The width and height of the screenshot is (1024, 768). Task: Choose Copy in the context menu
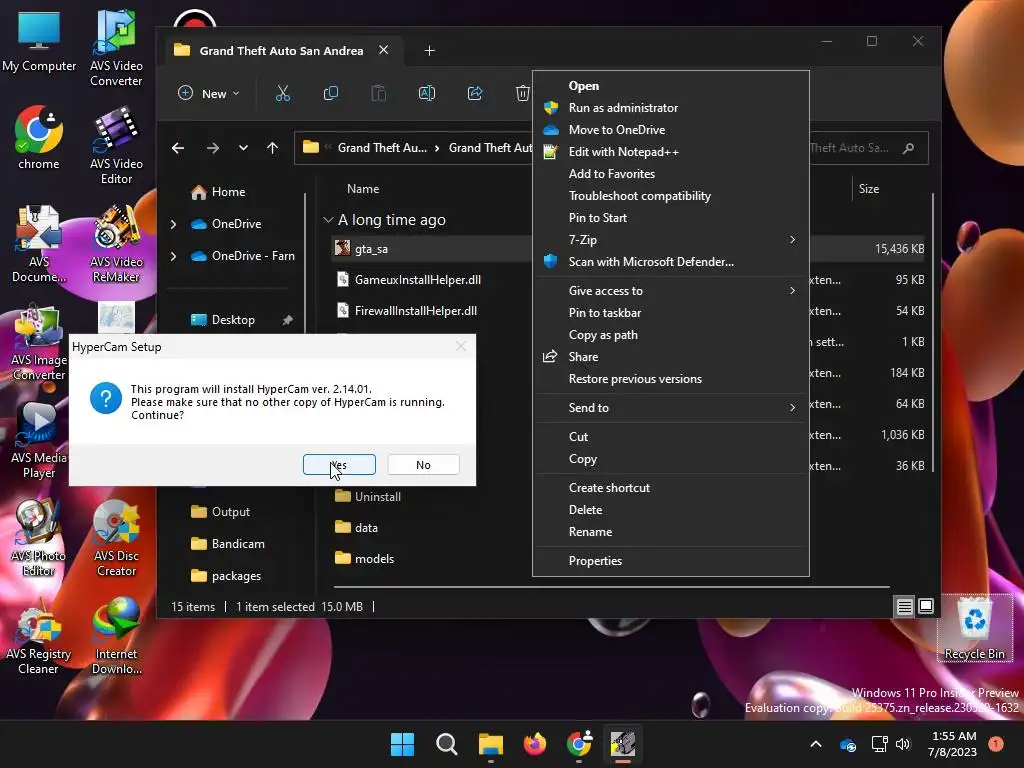(671, 459)
